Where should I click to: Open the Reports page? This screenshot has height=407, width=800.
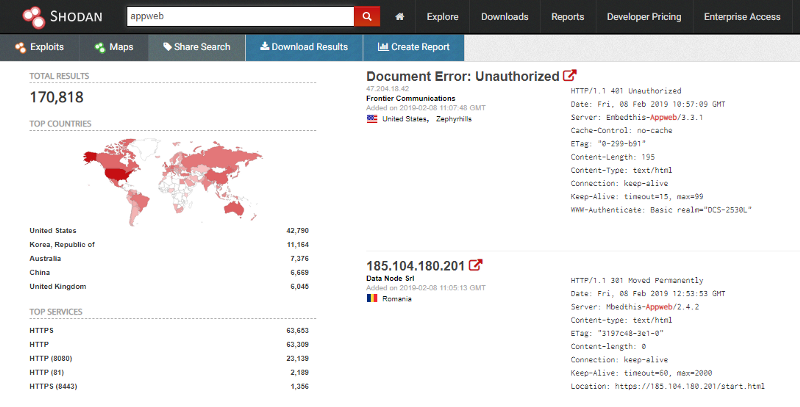click(x=567, y=17)
